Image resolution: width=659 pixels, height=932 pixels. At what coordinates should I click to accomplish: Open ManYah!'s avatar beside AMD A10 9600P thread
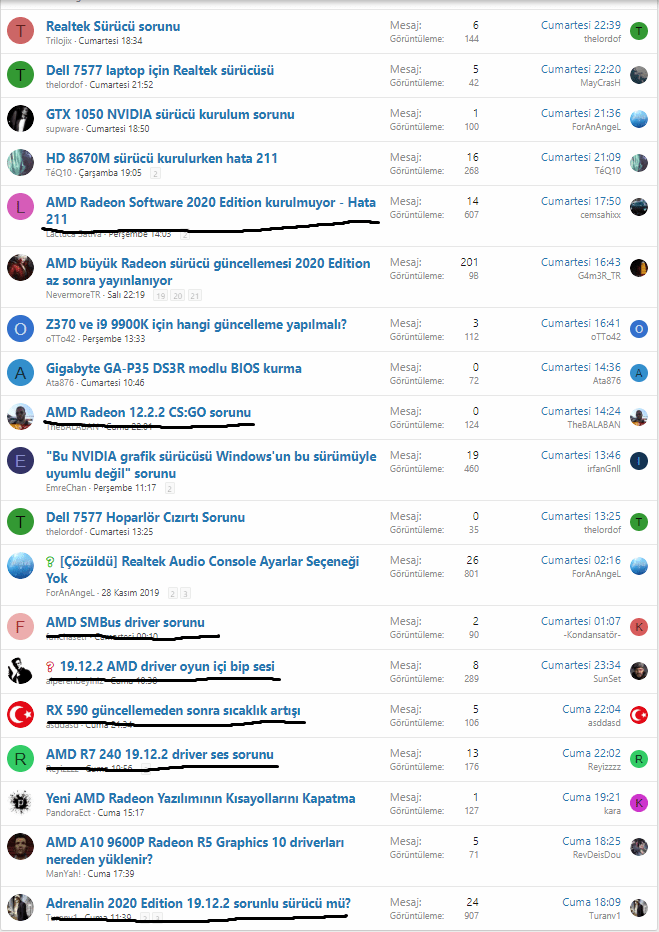(20, 846)
